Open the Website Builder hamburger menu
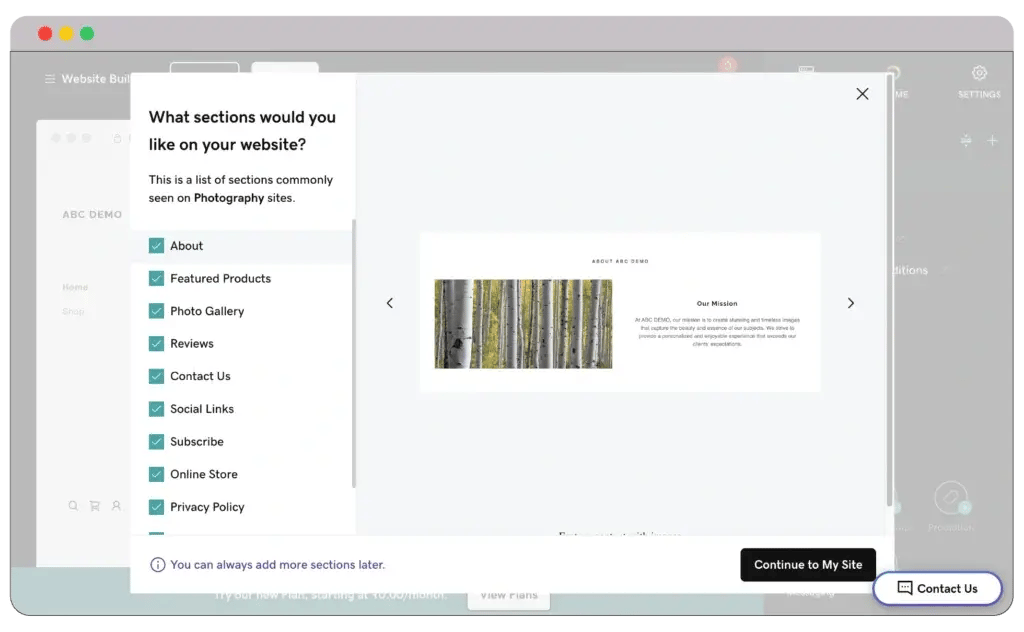 point(50,79)
